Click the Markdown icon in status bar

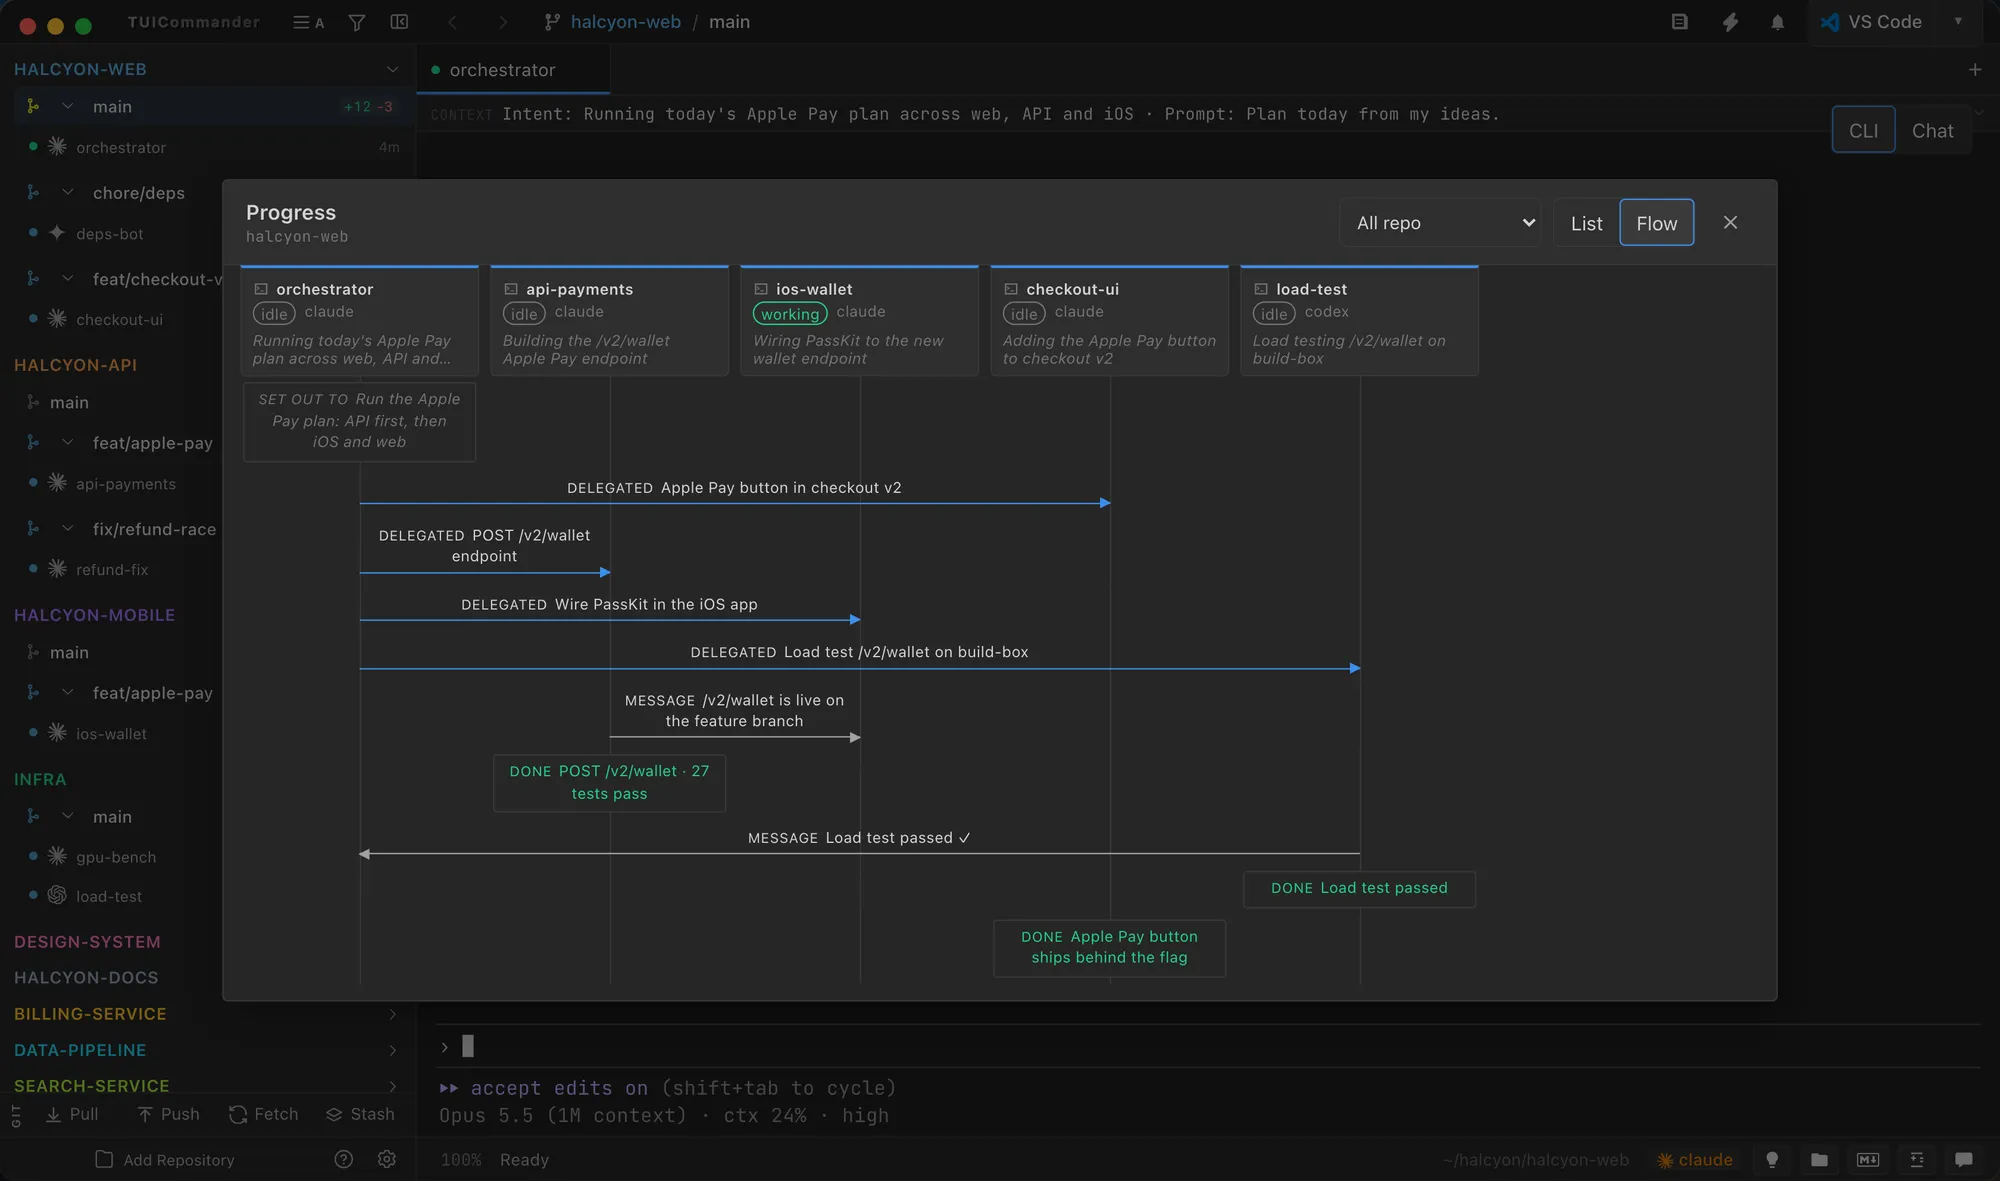[1868, 1160]
